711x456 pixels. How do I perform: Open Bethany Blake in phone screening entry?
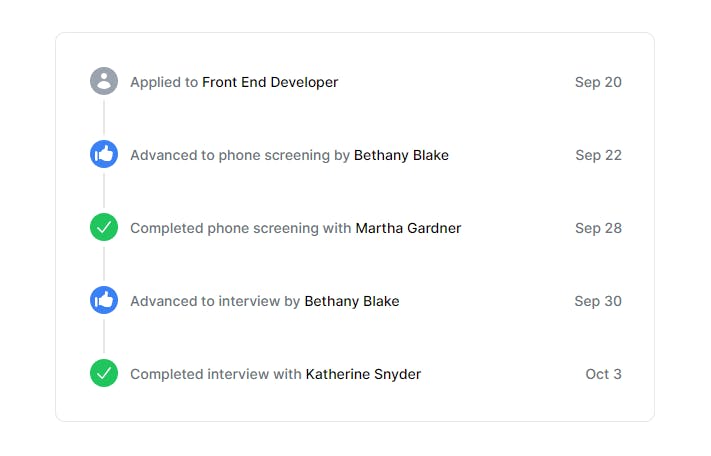[x=401, y=155]
